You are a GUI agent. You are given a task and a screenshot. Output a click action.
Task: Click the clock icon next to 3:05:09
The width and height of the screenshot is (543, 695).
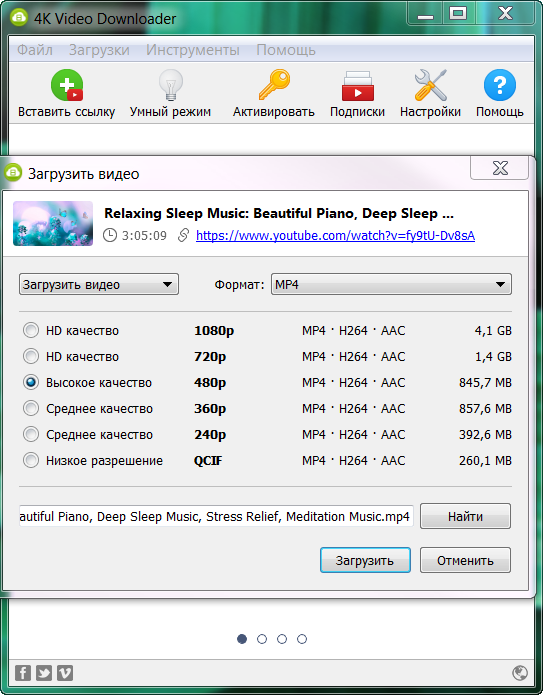[x=110, y=235]
